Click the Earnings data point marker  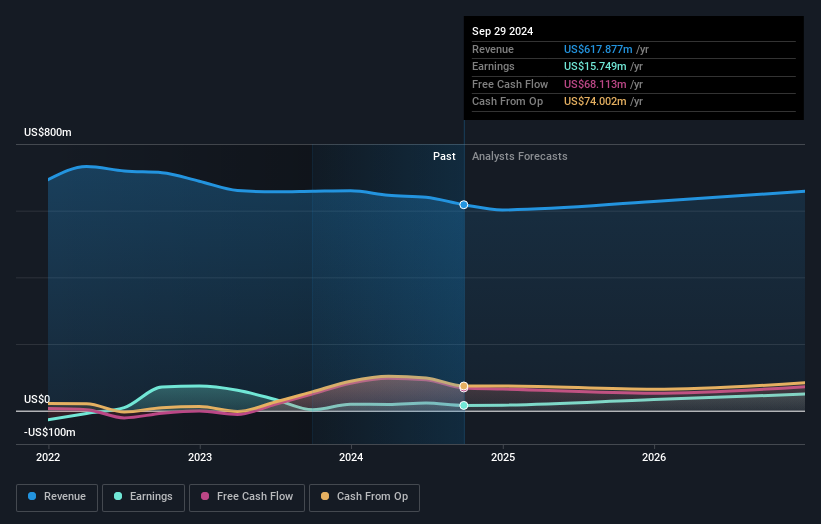point(464,405)
